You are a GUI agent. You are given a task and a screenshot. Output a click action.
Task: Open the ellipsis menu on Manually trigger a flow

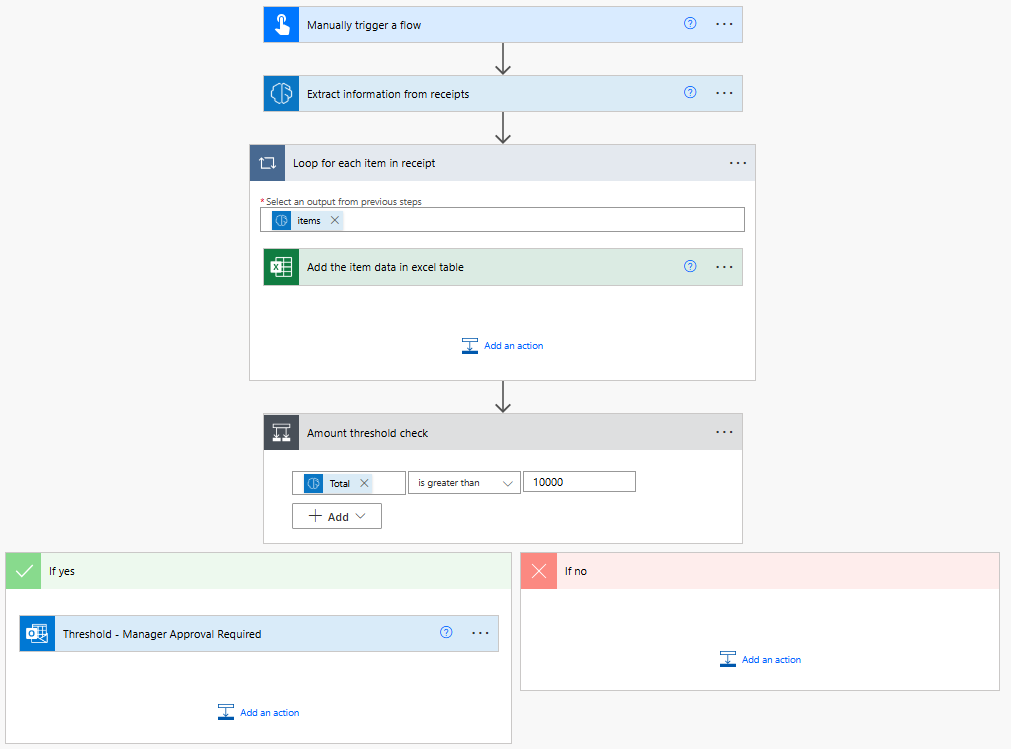click(x=724, y=24)
